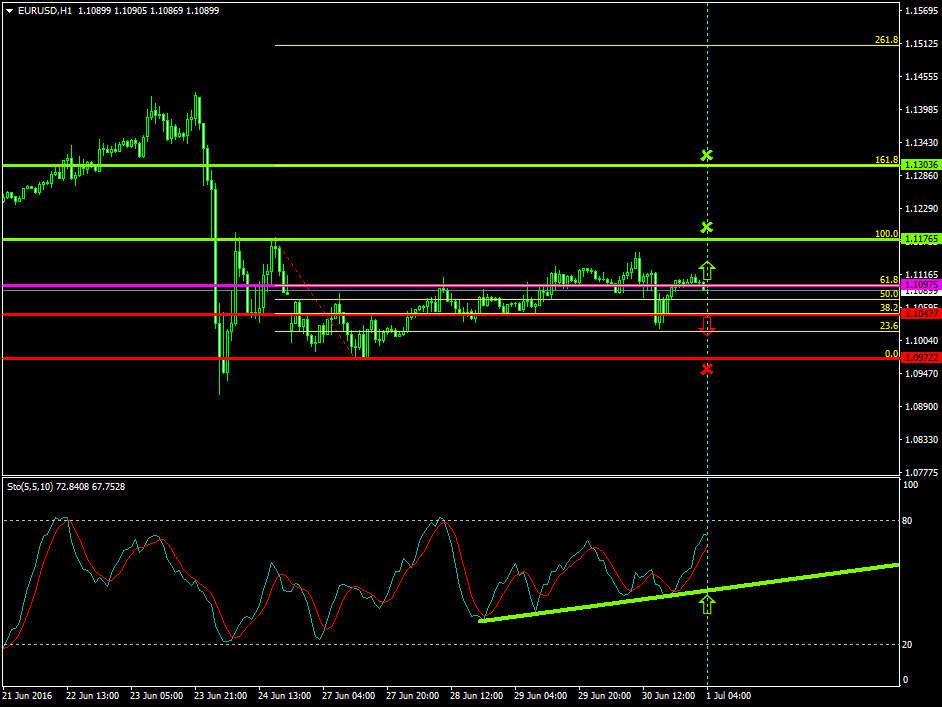Select the green up arrow on the price chart
This screenshot has height=707, width=942.
click(x=707, y=269)
